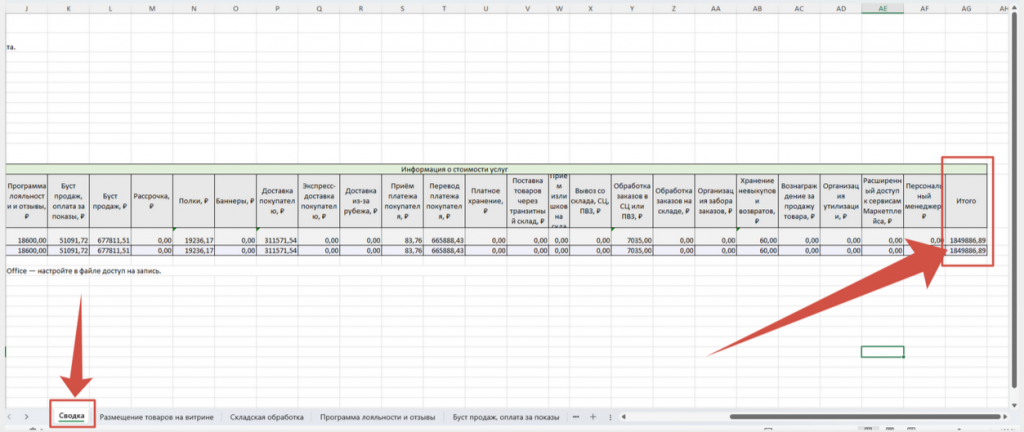
Task: Switch to Размещение товаров на витрине sheet
Action: pos(156,415)
